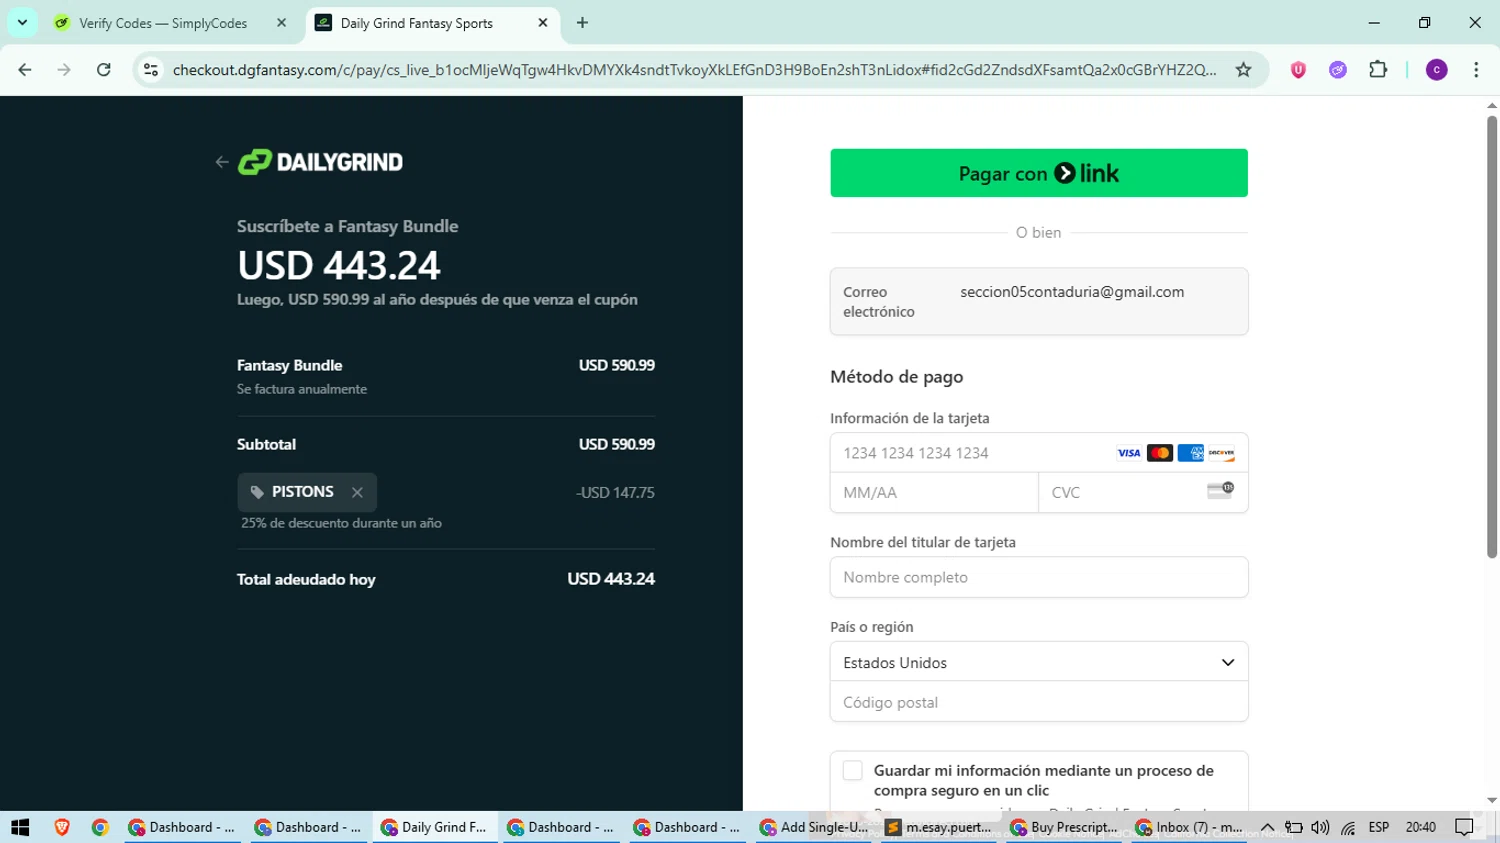This screenshot has width=1500, height=843.
Task: Click the Wi-Fi network icon
Action: coord(1348,827)
